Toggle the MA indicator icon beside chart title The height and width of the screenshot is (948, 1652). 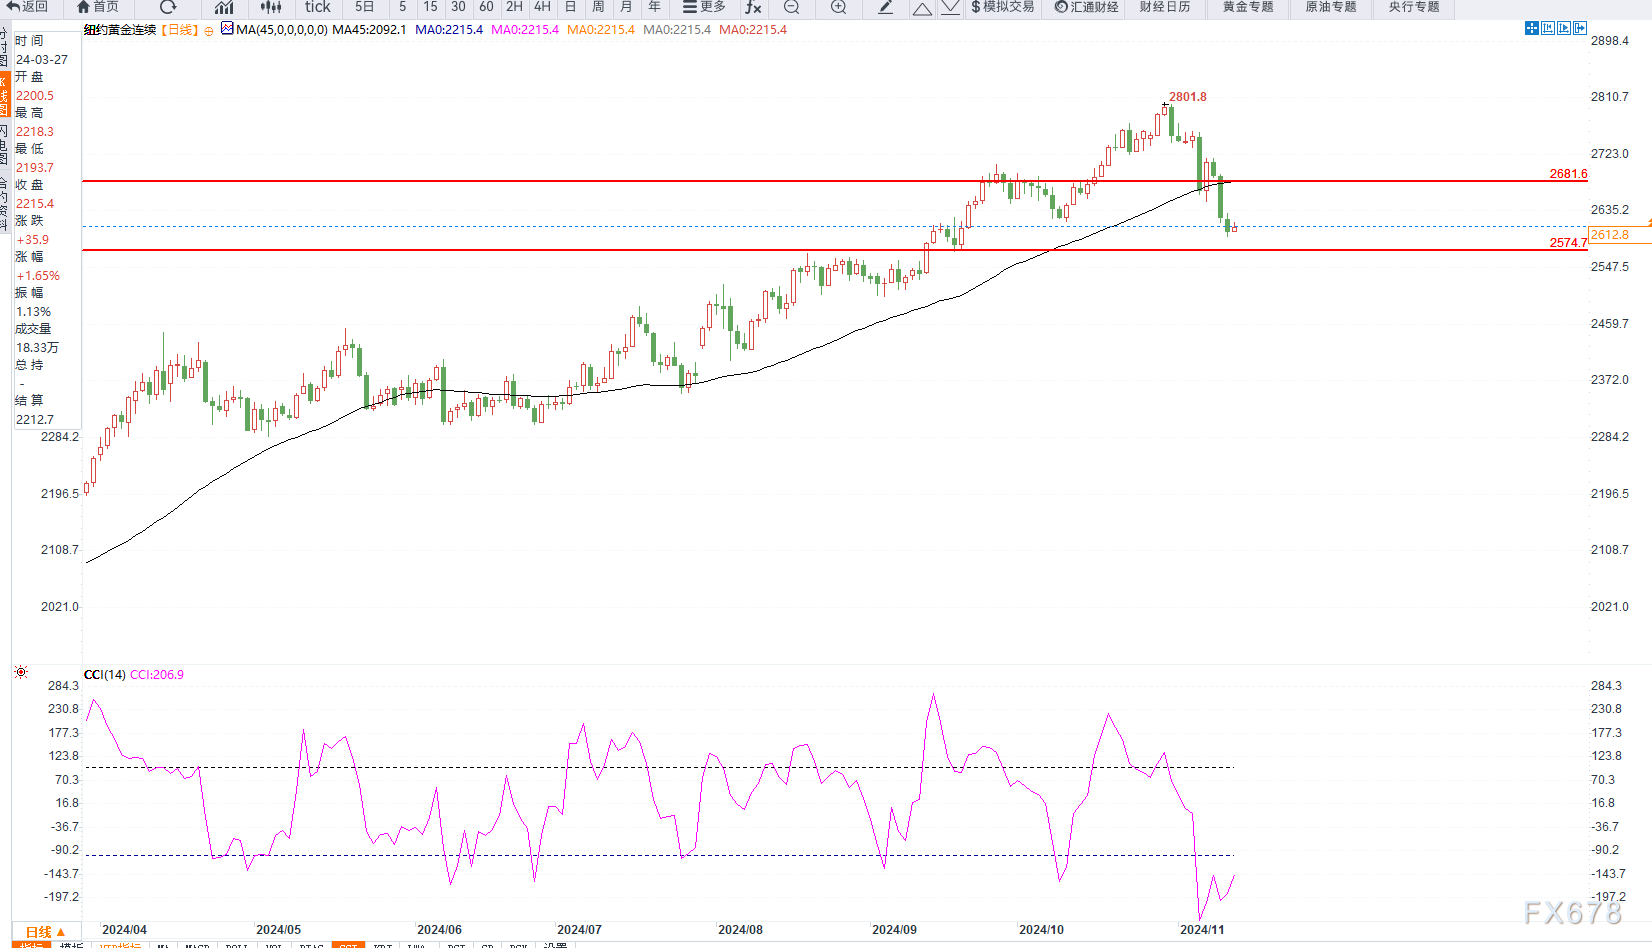click(x=227, y=29)
